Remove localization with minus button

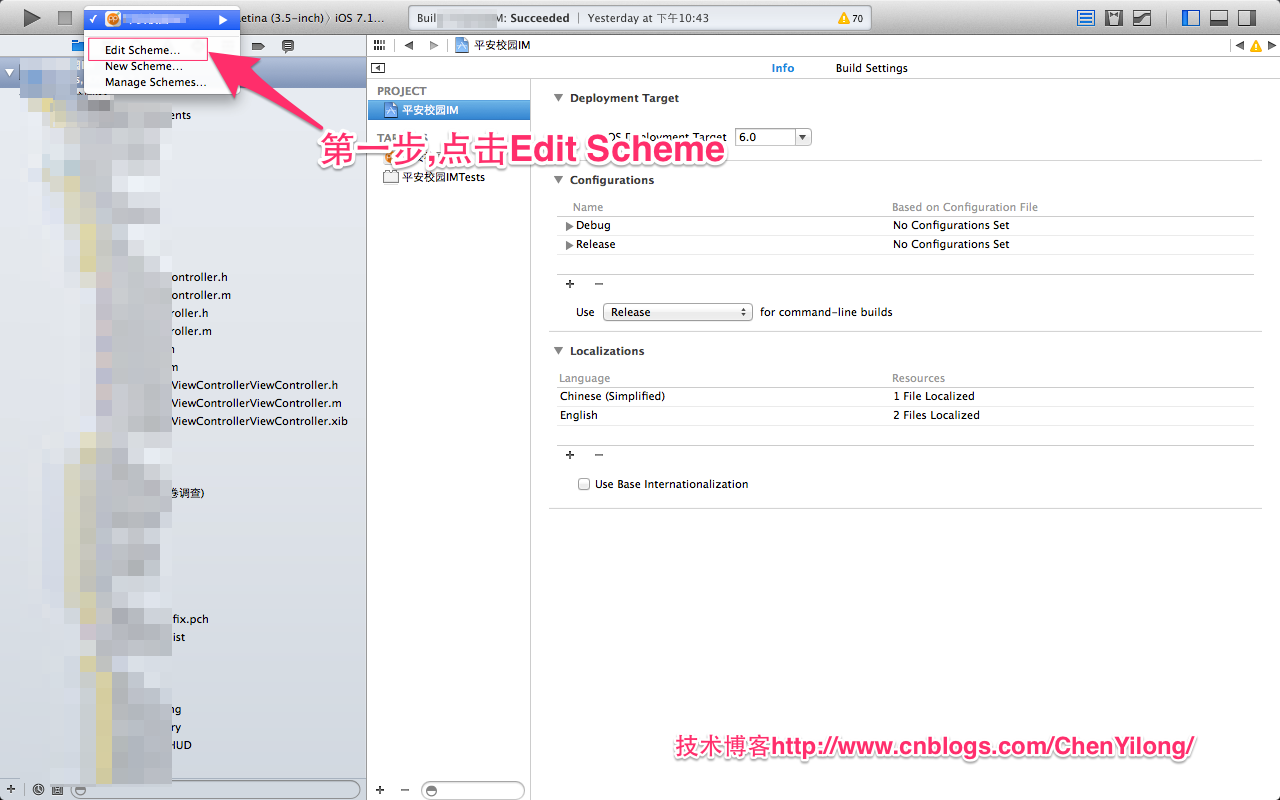[599, 455]
